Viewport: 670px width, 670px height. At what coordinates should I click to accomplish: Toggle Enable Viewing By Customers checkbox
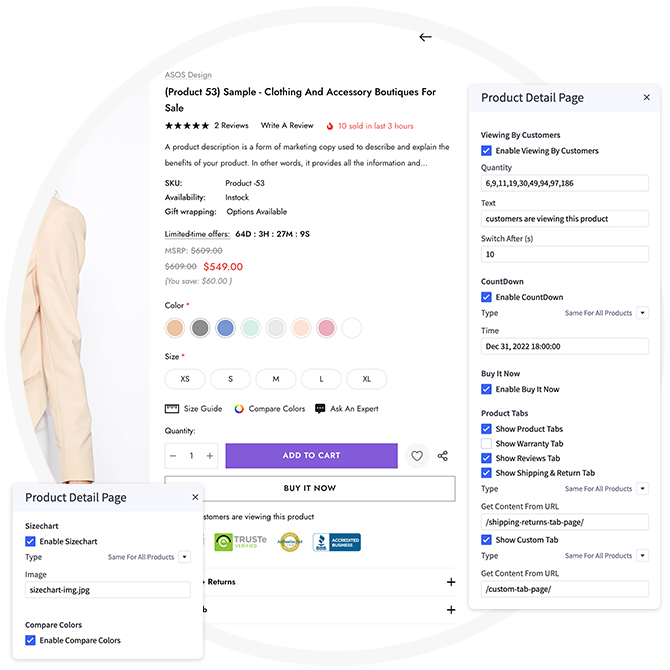[487, 151]
